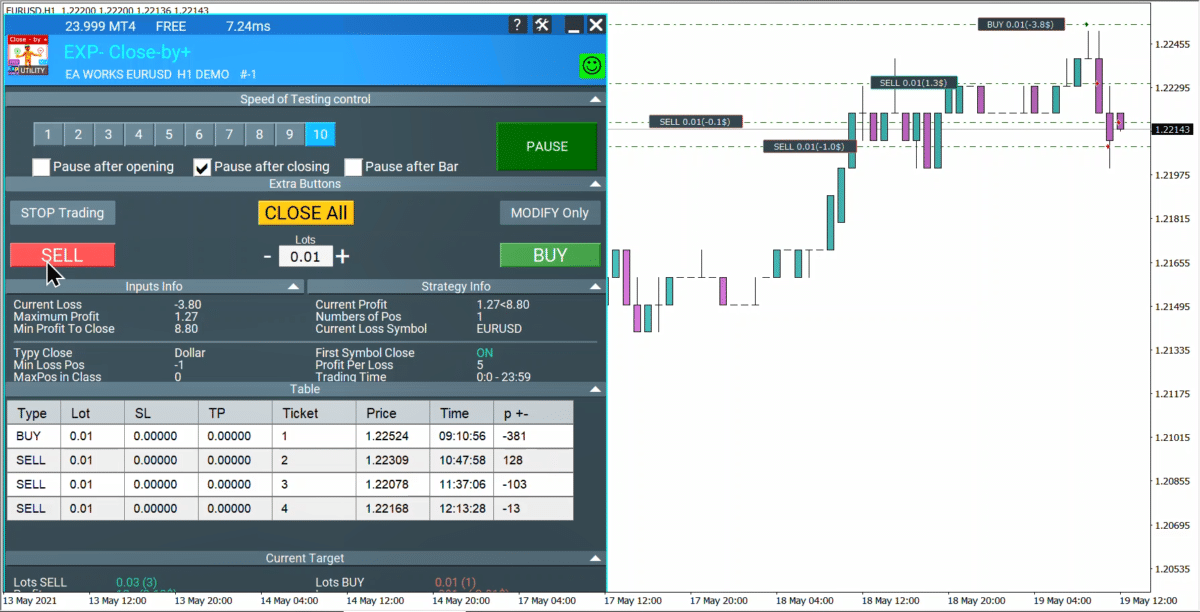
Task: Minimize the EXP Close-by+ panel
Action: click(x=573, y=25)
